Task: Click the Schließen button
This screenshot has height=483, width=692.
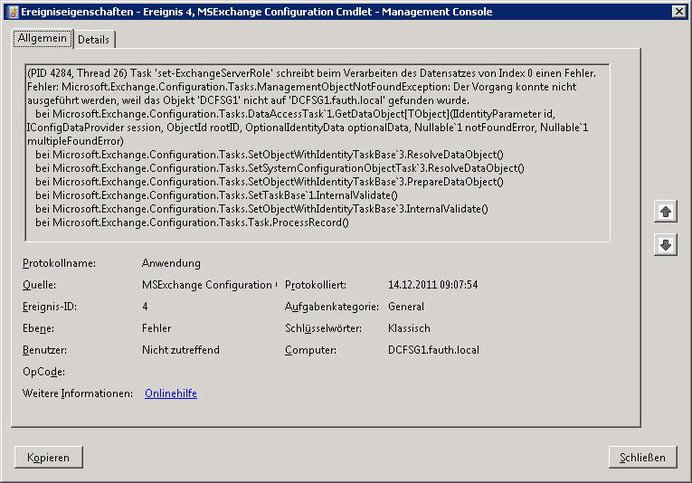Action: point(643,457)
